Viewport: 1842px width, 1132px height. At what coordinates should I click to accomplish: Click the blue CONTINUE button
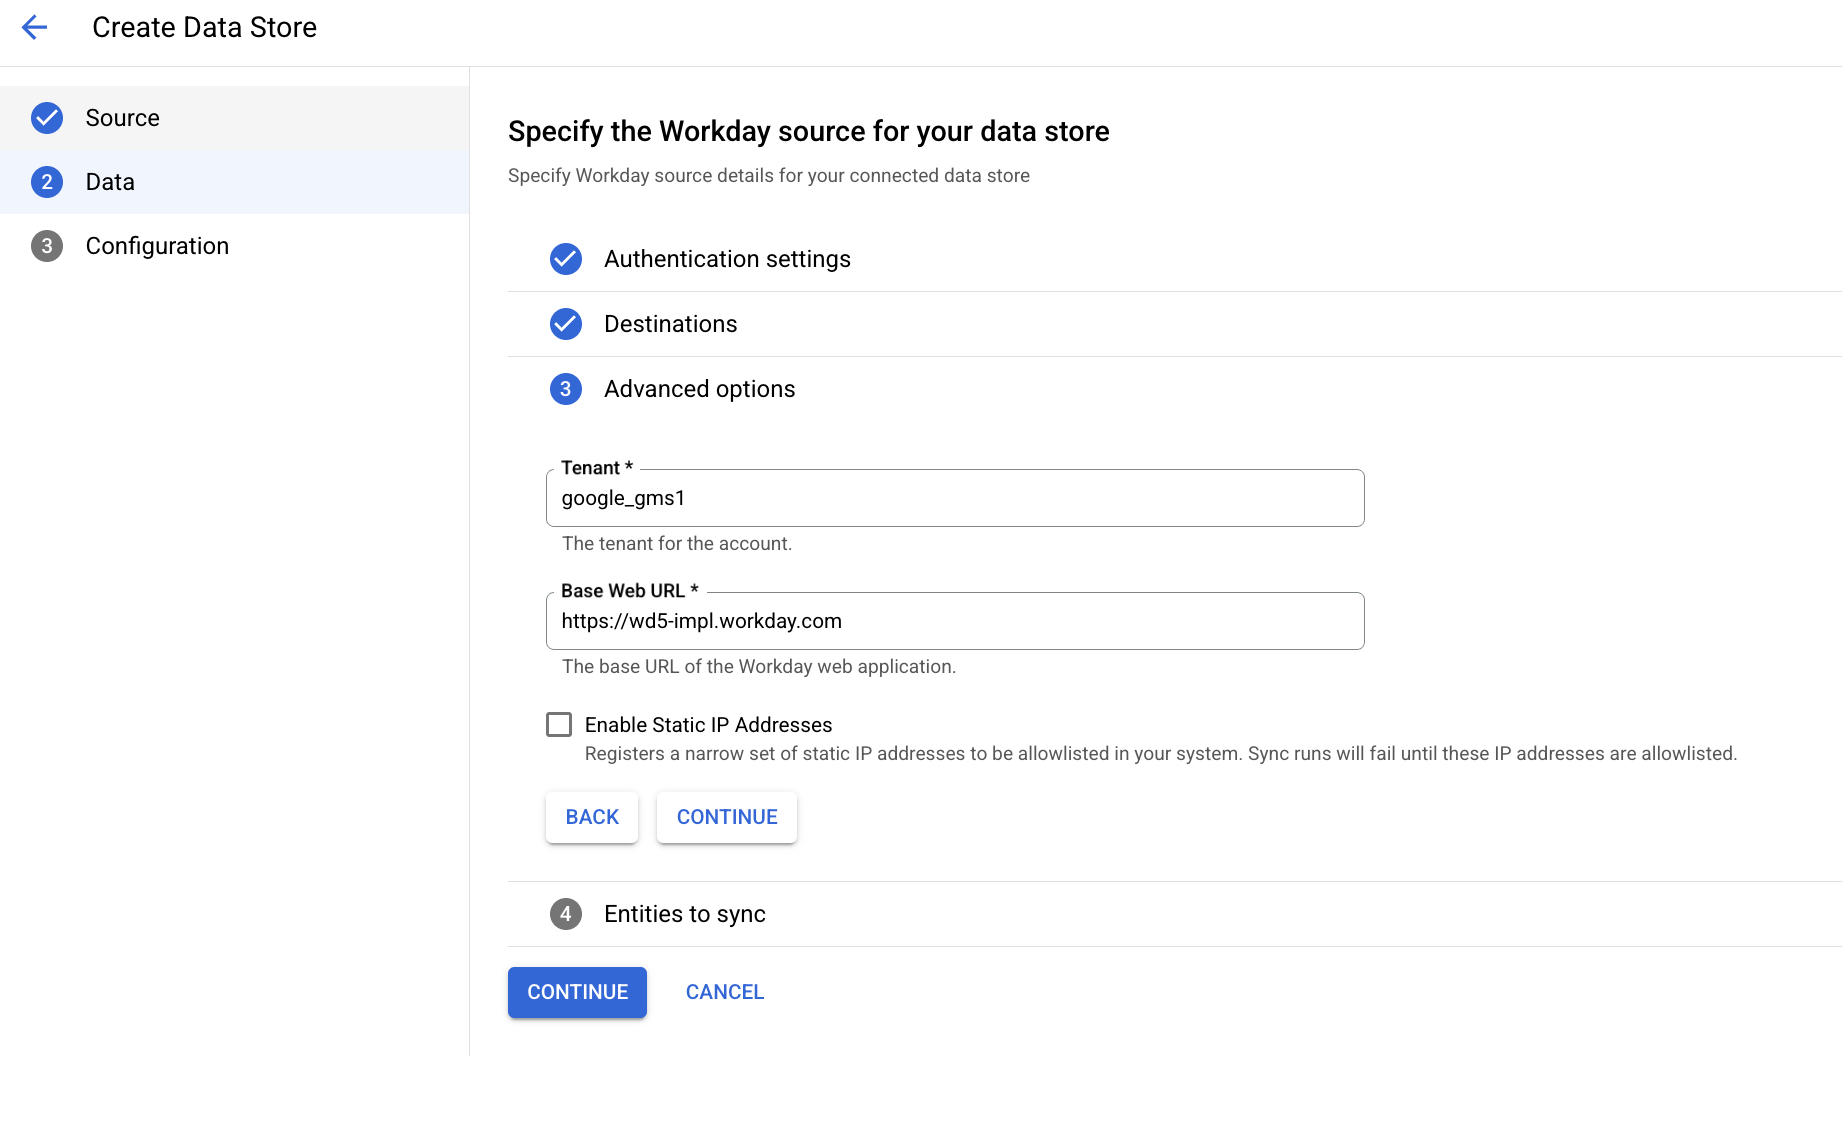click(x=577, y=992)
